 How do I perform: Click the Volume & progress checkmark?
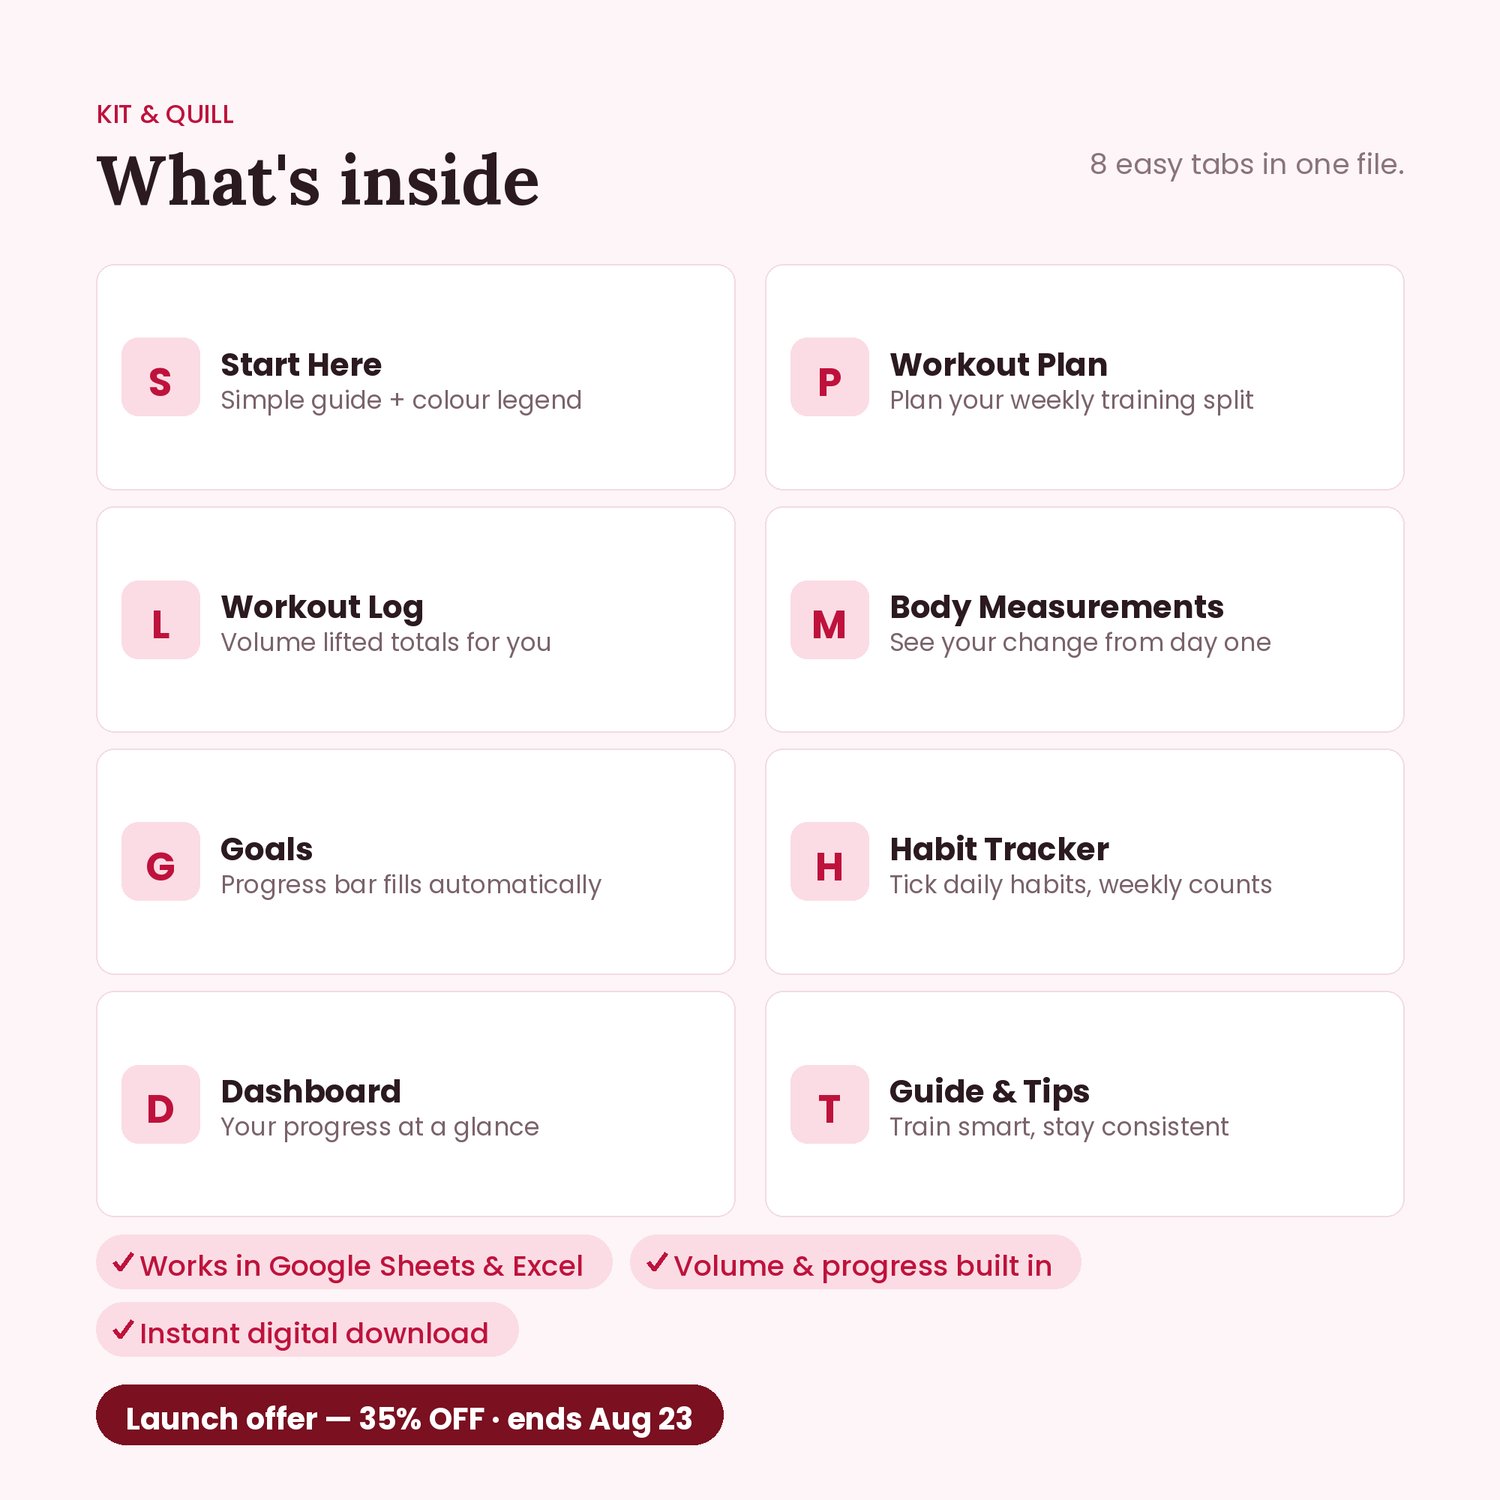(x=657, y=1262)
